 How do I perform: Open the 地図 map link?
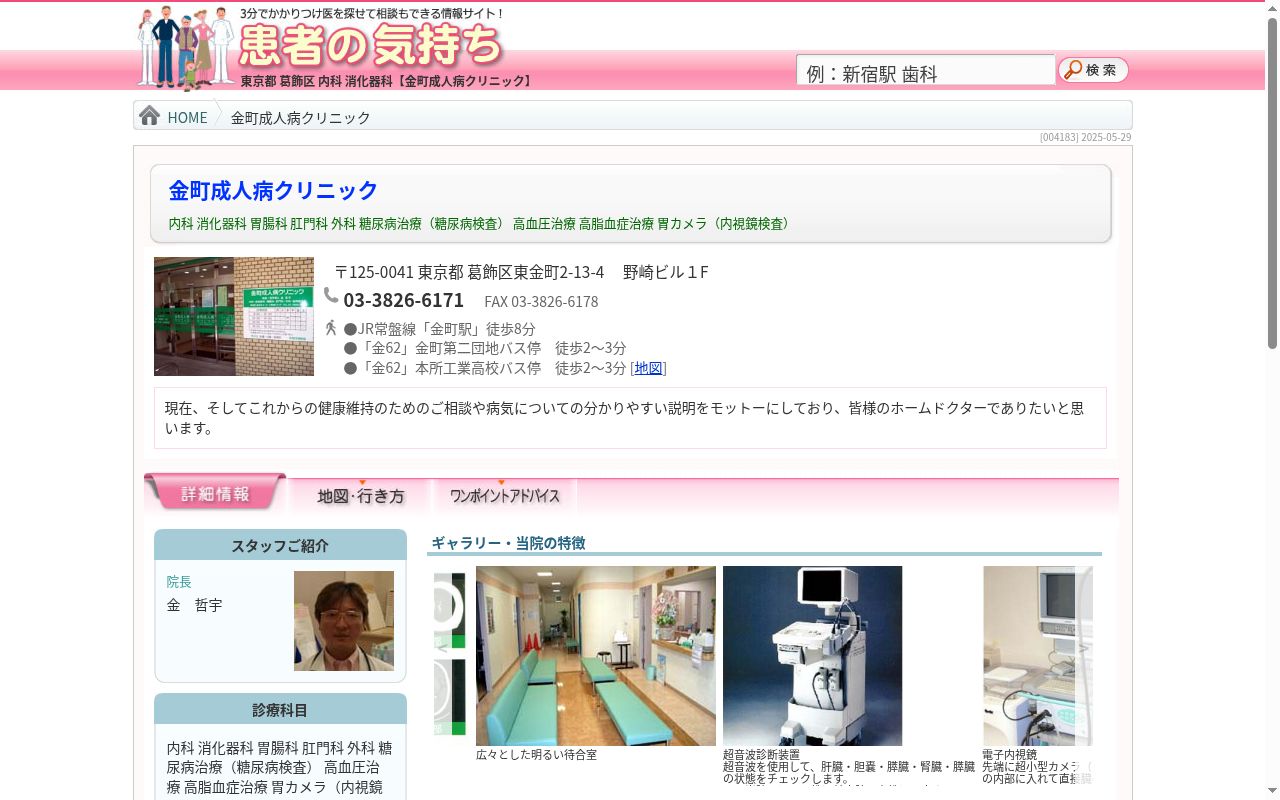[x=648, y=368]
